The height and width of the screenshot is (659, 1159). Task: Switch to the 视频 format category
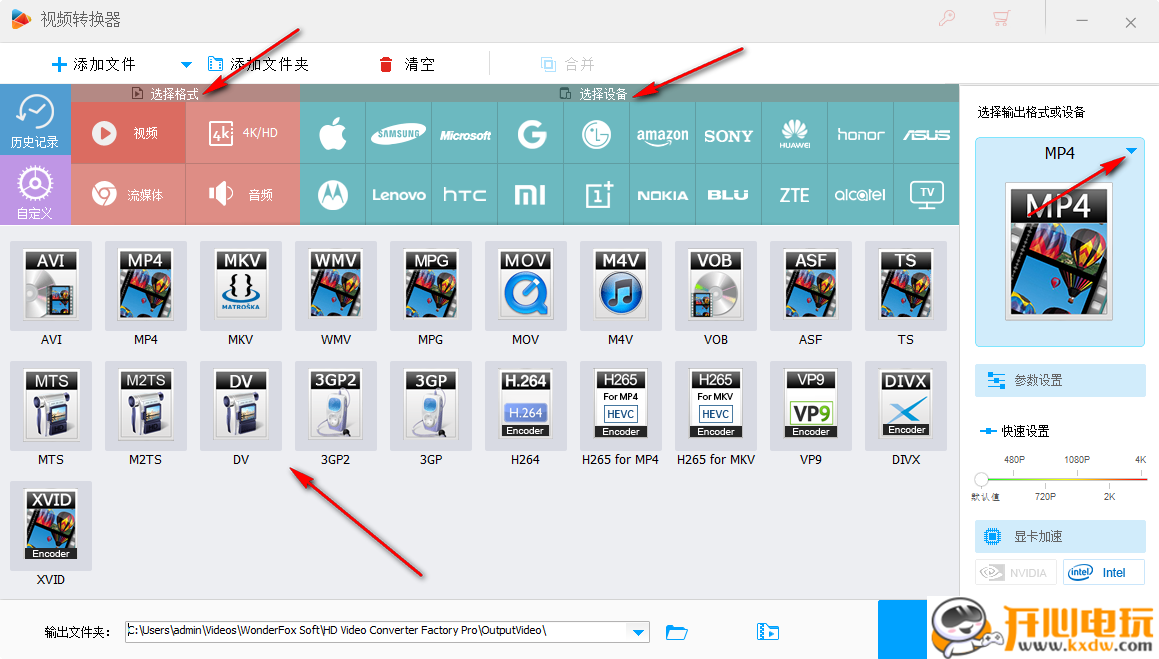click(x=128, y=133)
